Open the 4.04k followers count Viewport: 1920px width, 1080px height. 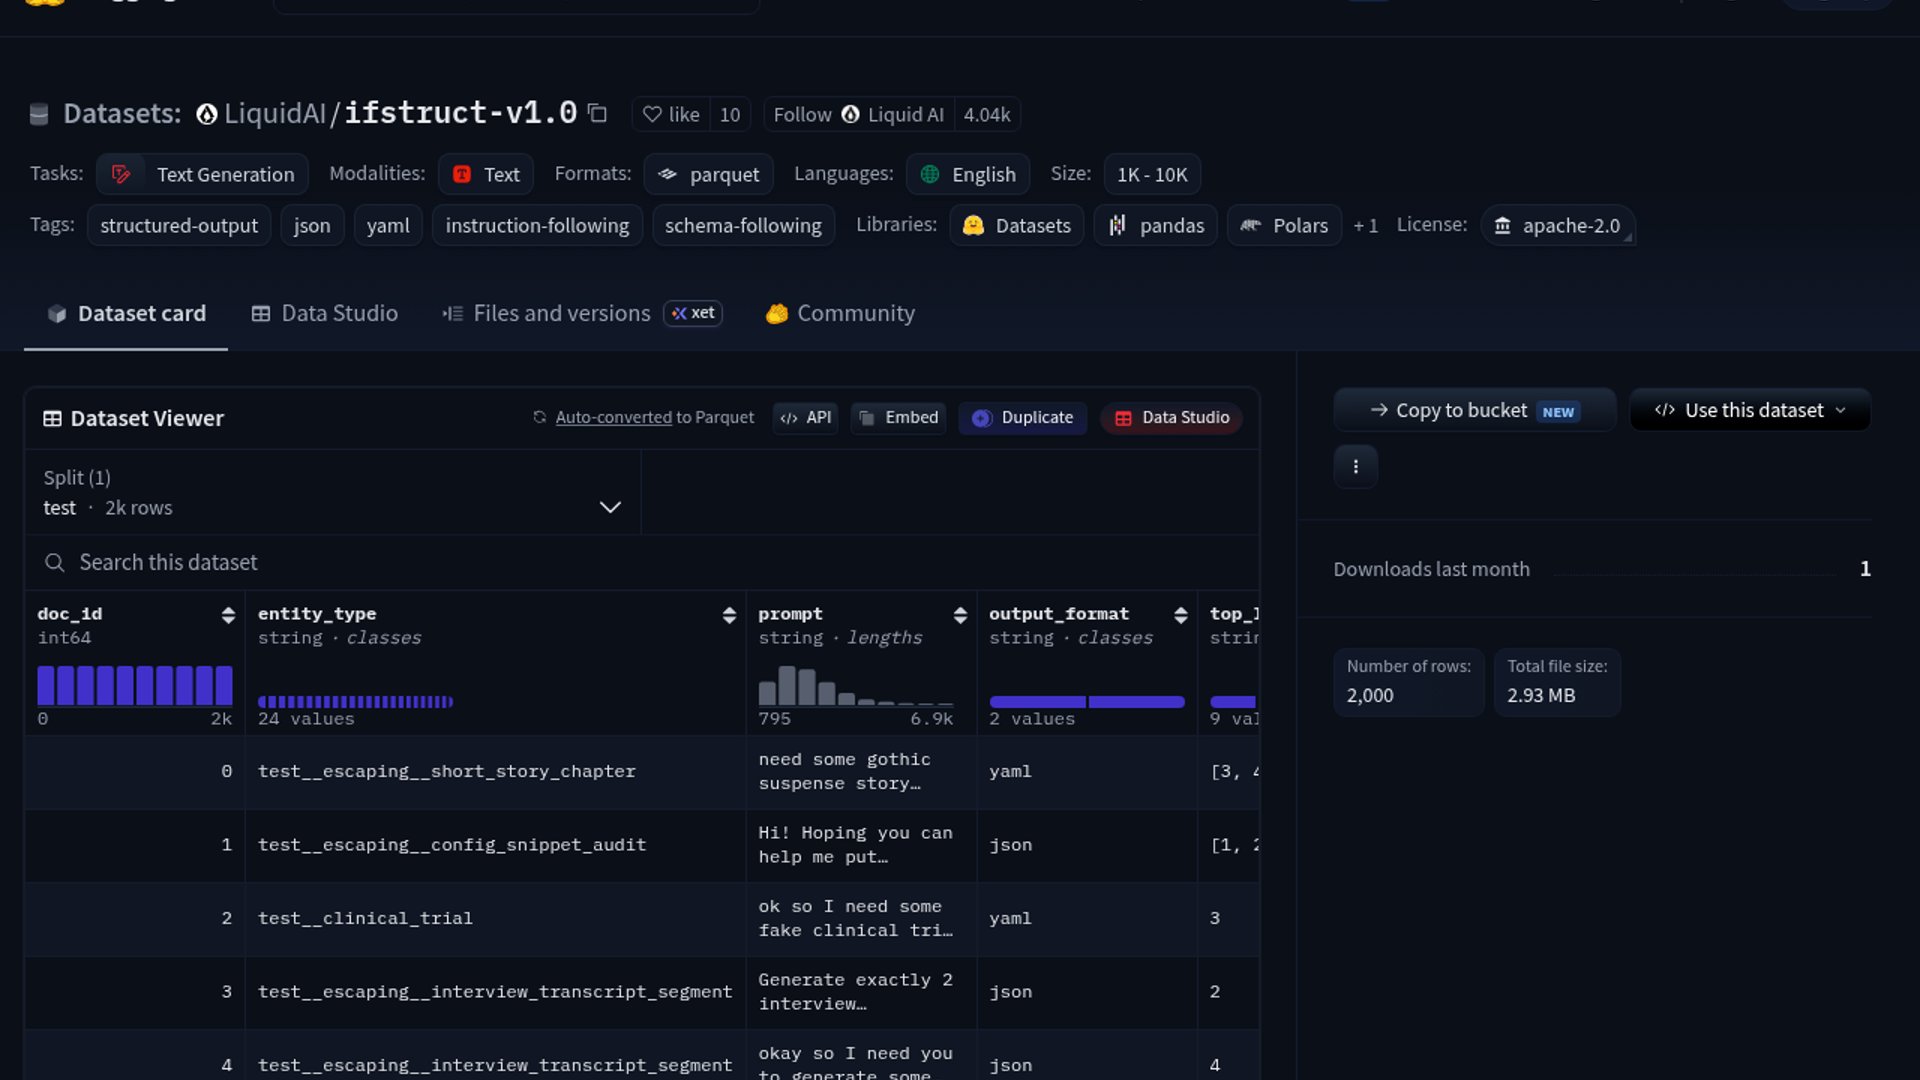click(987, 114)
